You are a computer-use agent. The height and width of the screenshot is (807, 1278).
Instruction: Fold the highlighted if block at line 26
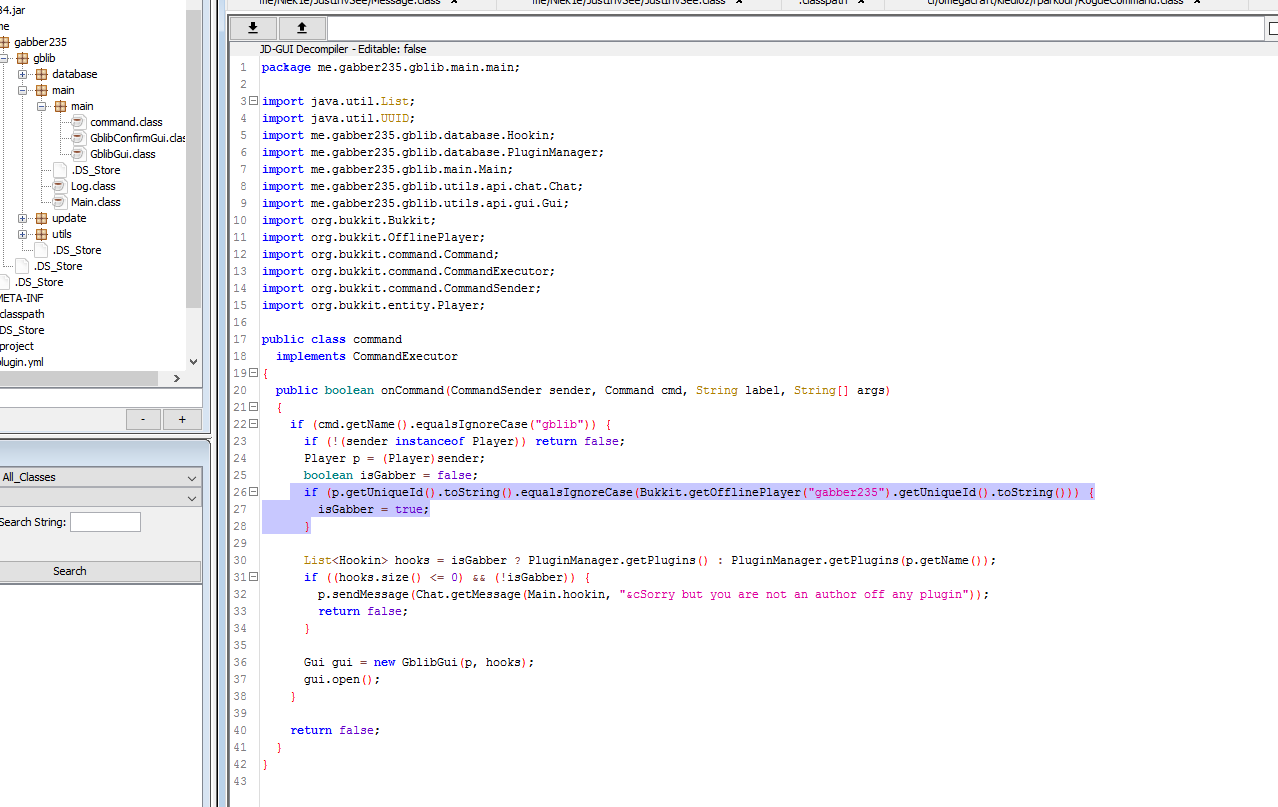(253, 491)
